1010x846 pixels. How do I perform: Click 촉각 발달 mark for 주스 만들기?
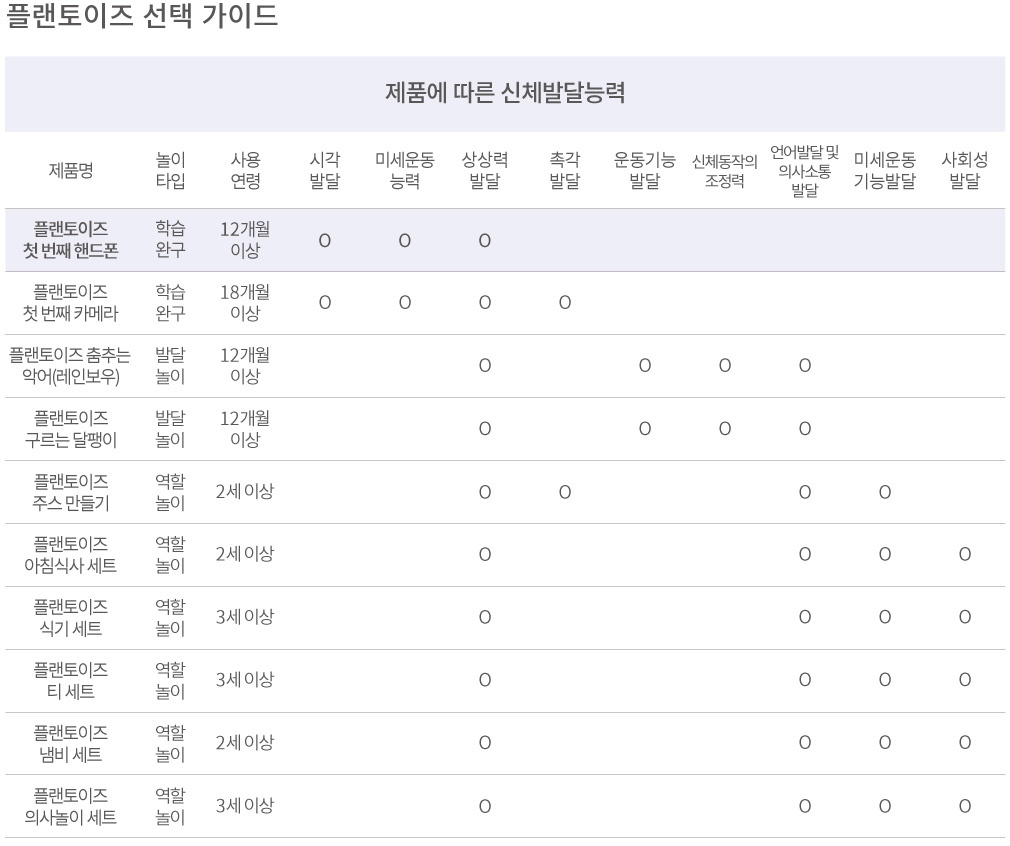(x=565, y=492)
